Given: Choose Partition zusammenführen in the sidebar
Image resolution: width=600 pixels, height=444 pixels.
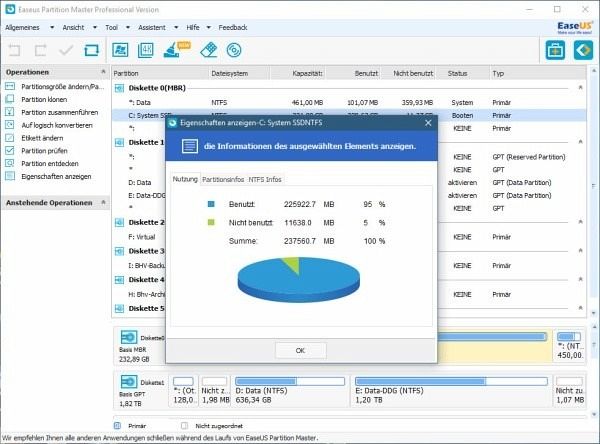Looking at the screenshot, I should point(60,113).
